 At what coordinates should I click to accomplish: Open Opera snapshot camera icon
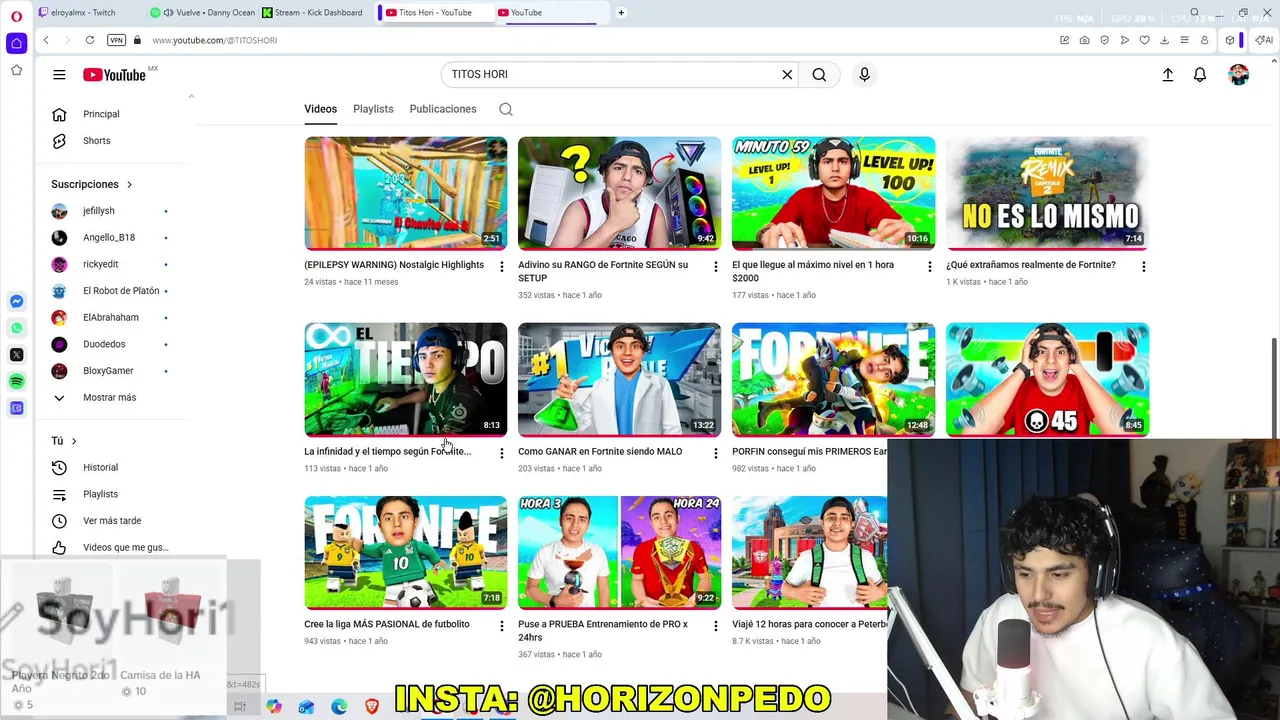[1085, 40]
